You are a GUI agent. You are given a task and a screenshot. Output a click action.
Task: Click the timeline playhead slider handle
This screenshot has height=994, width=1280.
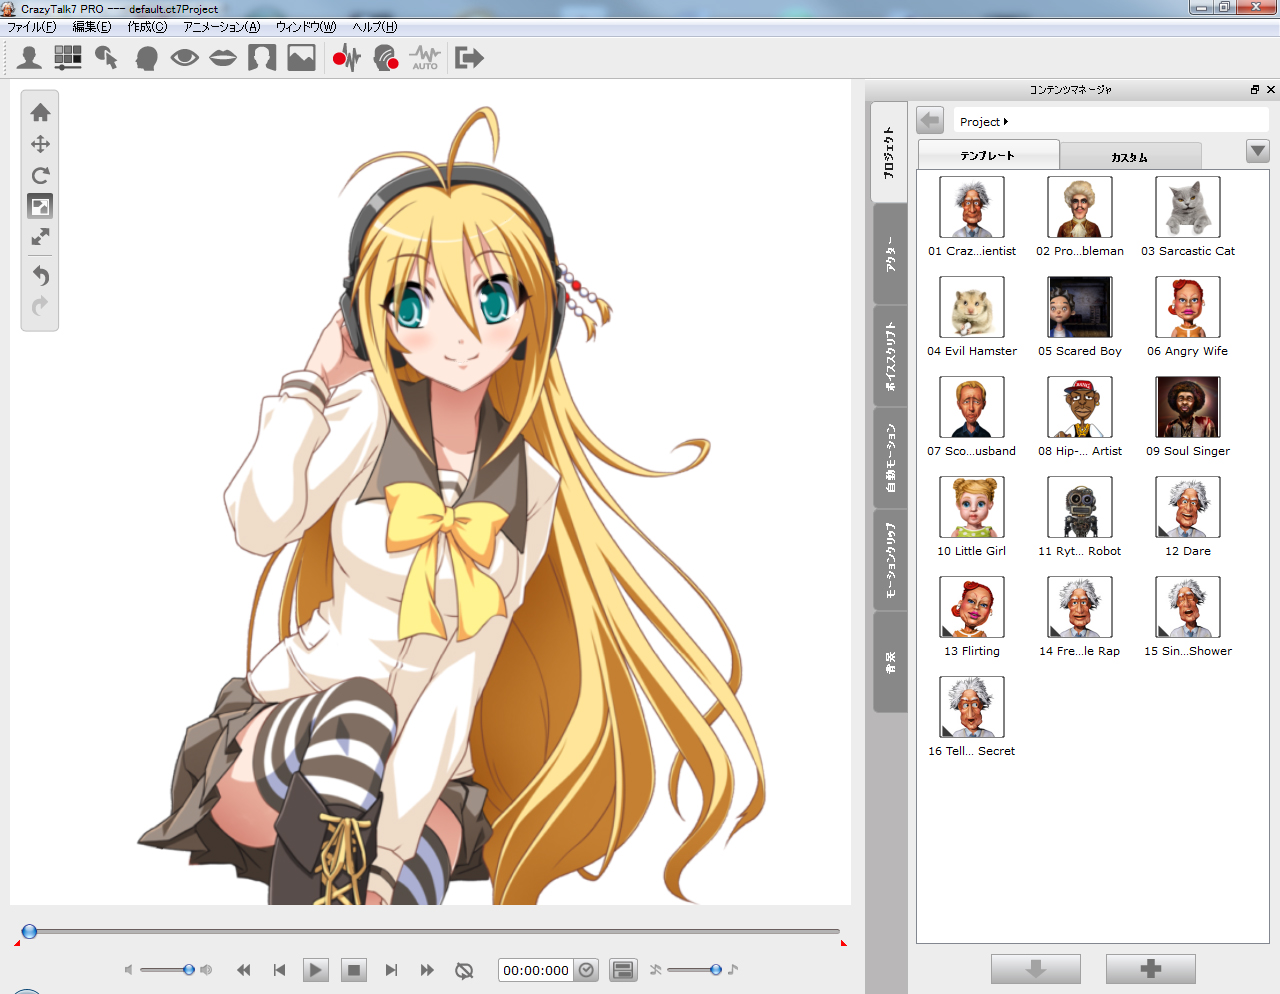(30, 932)
